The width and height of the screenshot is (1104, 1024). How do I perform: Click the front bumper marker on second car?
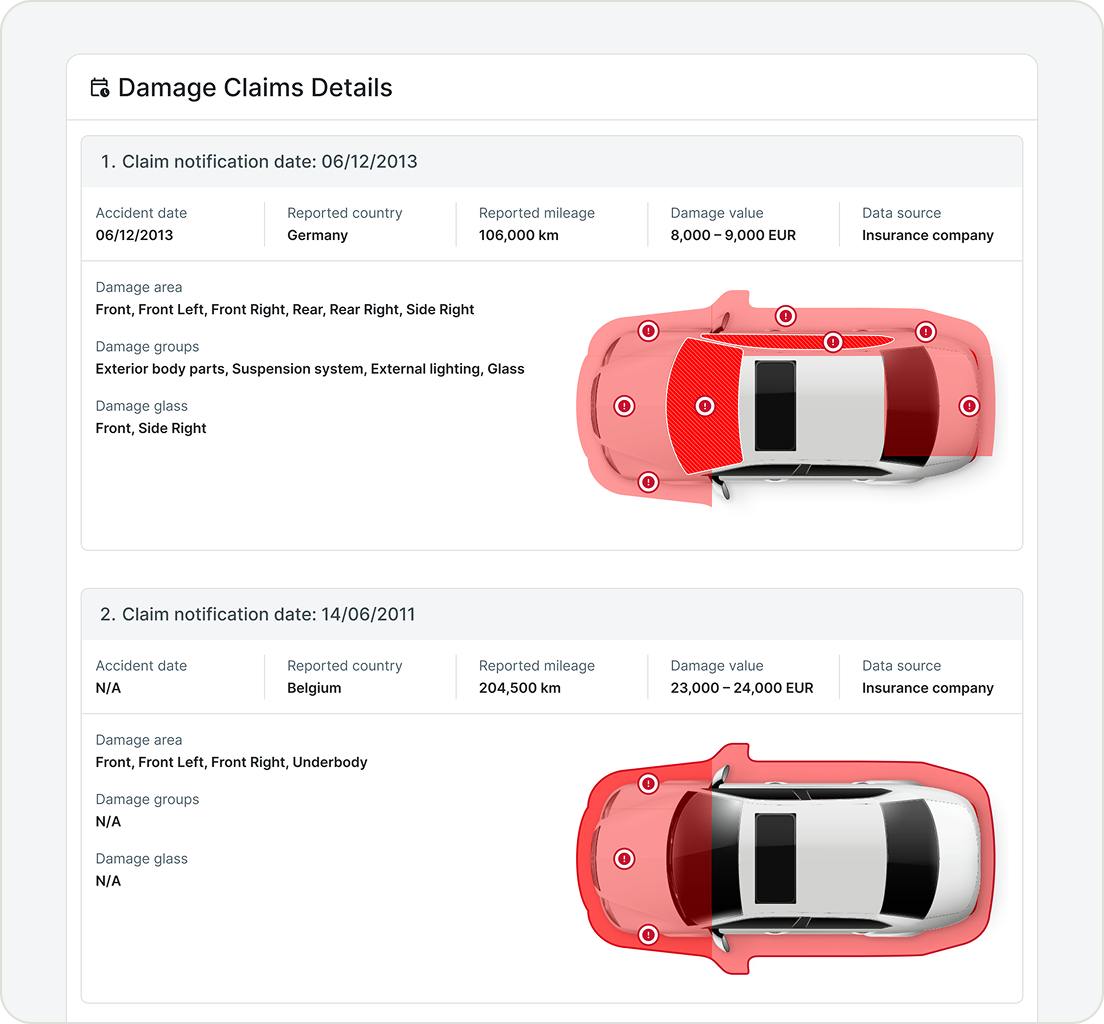(x=624, y=859)
